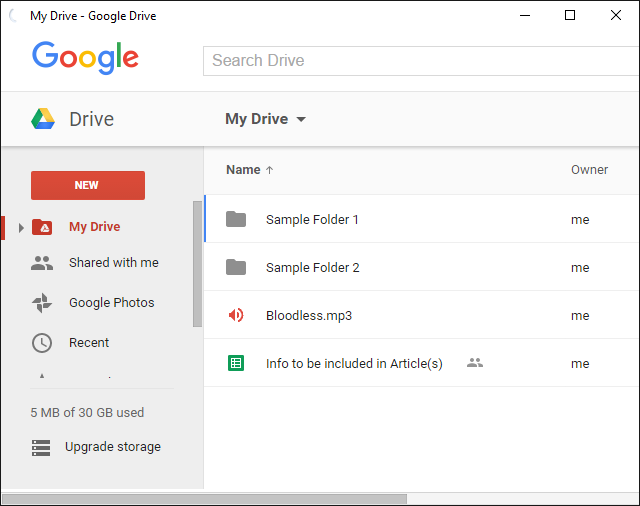This screenshot has height=506, width=640.
Task: Click the Drive text next to the logo
Action: point(91,119)
